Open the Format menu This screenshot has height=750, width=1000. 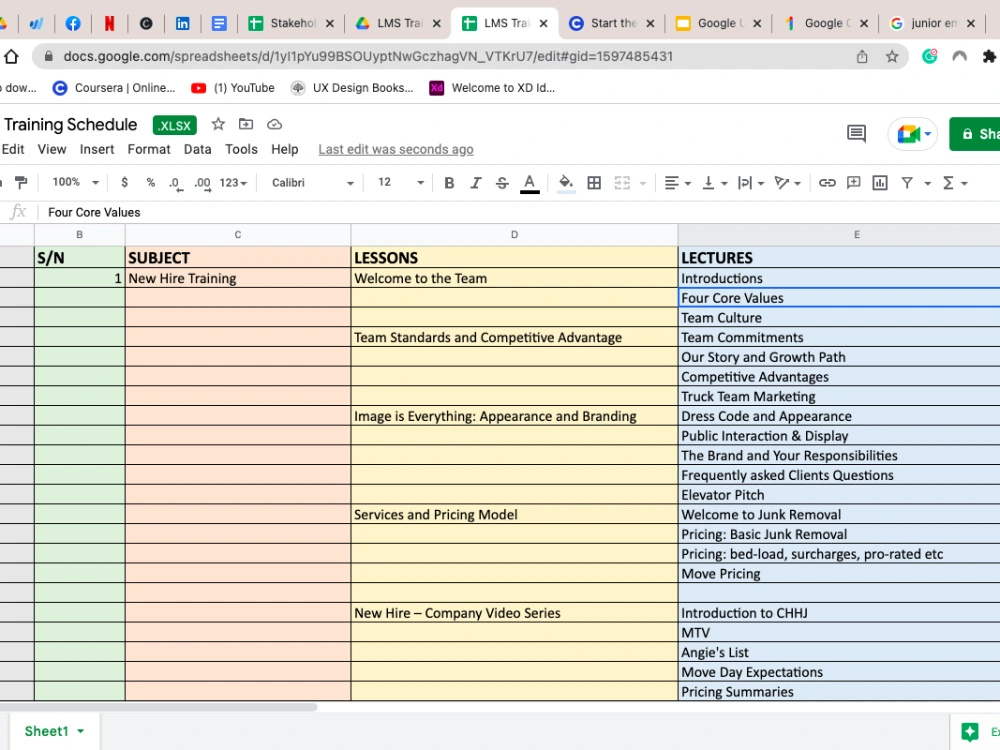(149, 149)
